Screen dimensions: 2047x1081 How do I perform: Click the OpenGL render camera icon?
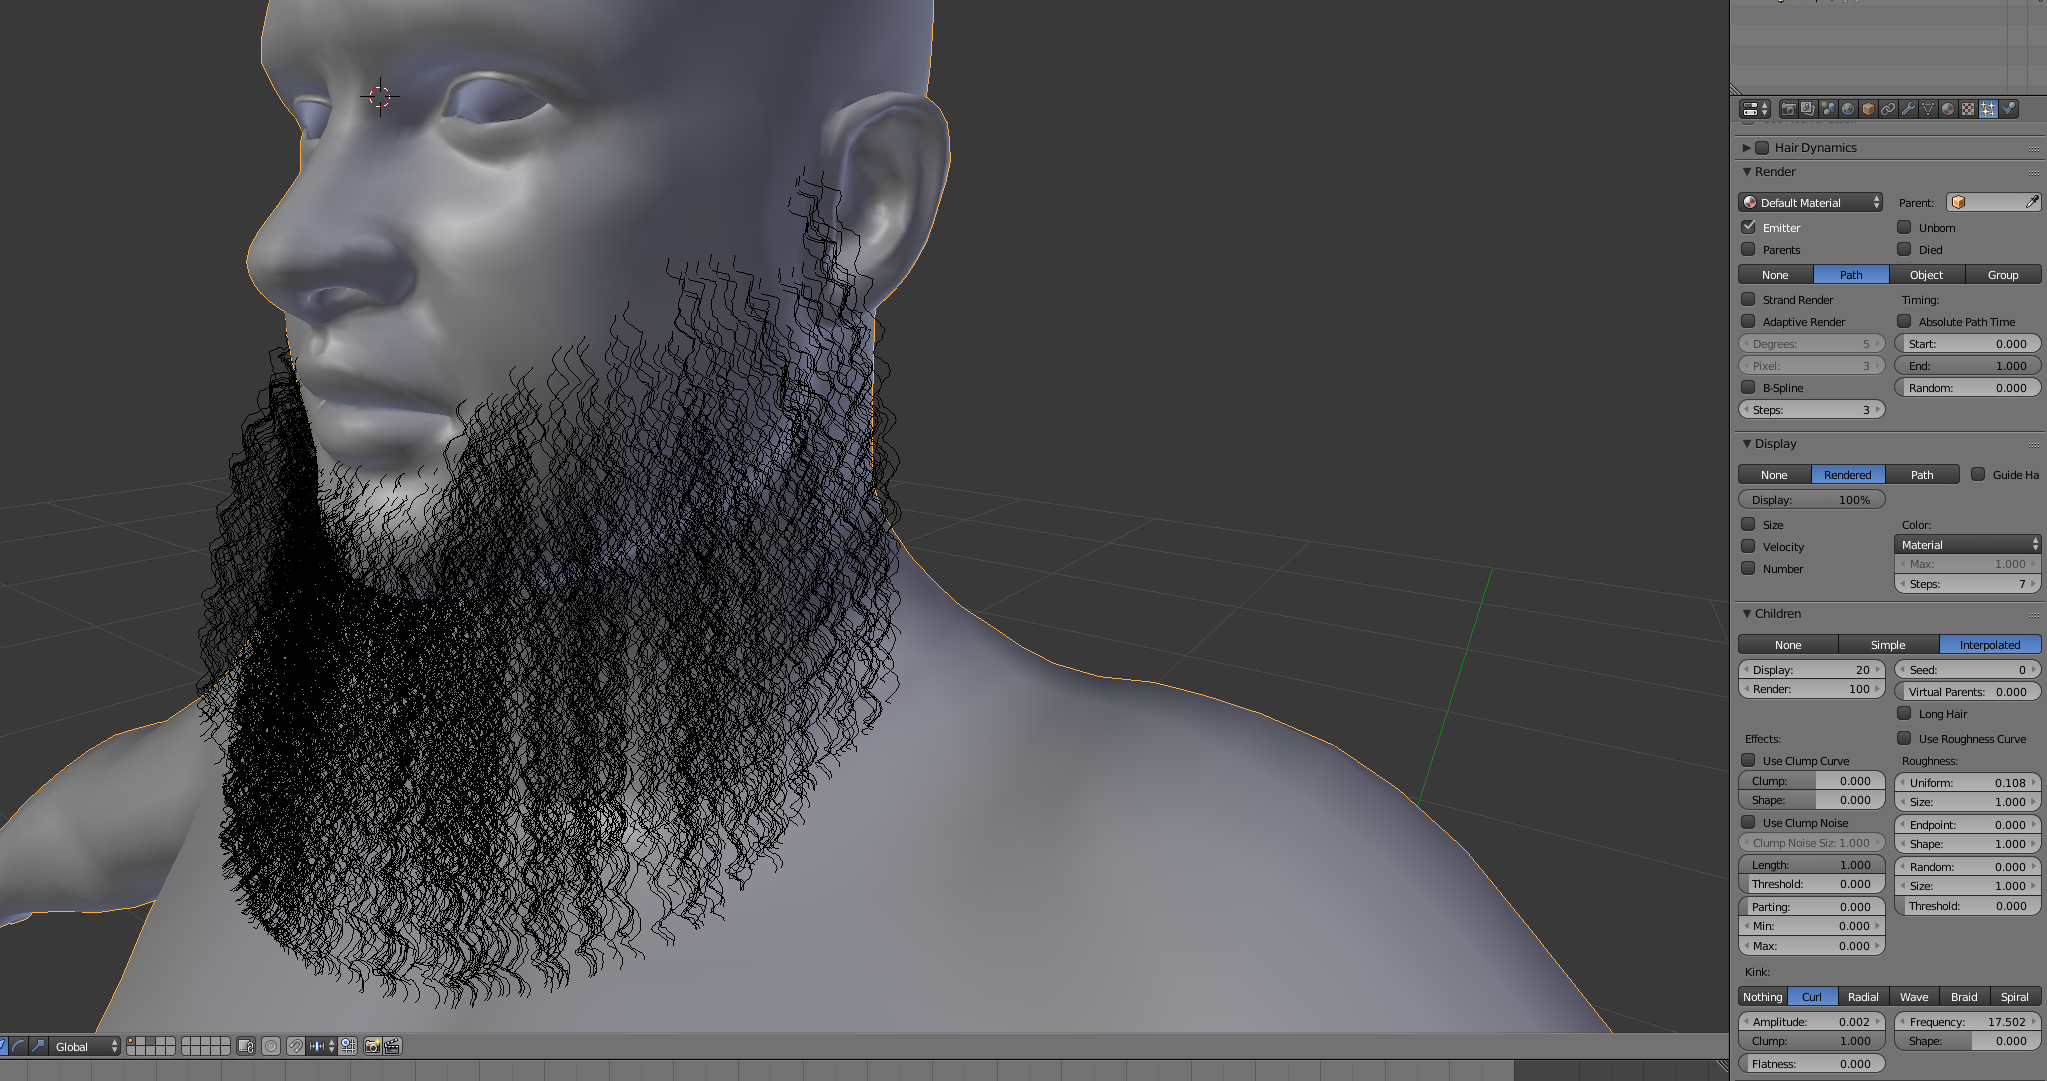(x=372, y=1046)
